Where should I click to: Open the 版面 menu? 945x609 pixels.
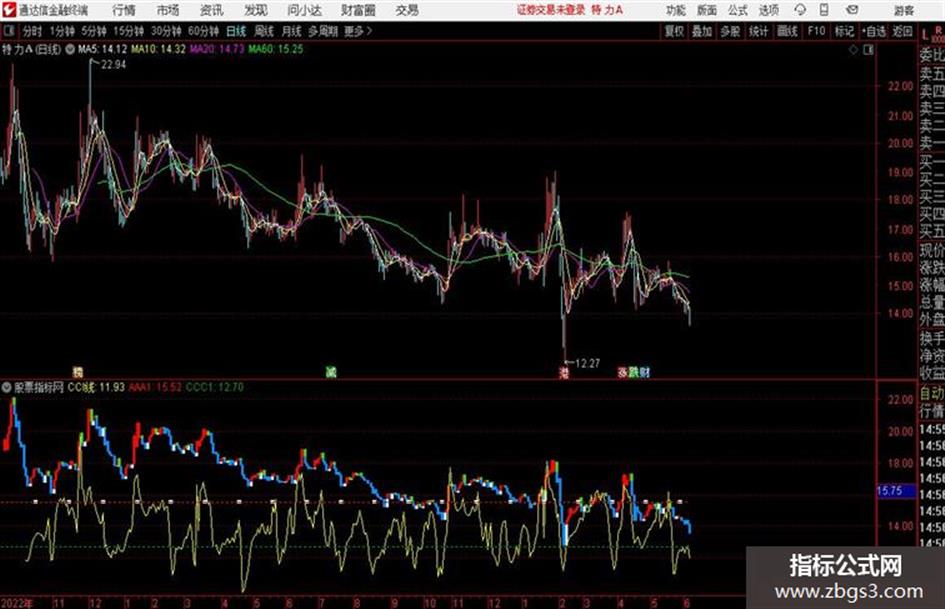pos(707,10)
